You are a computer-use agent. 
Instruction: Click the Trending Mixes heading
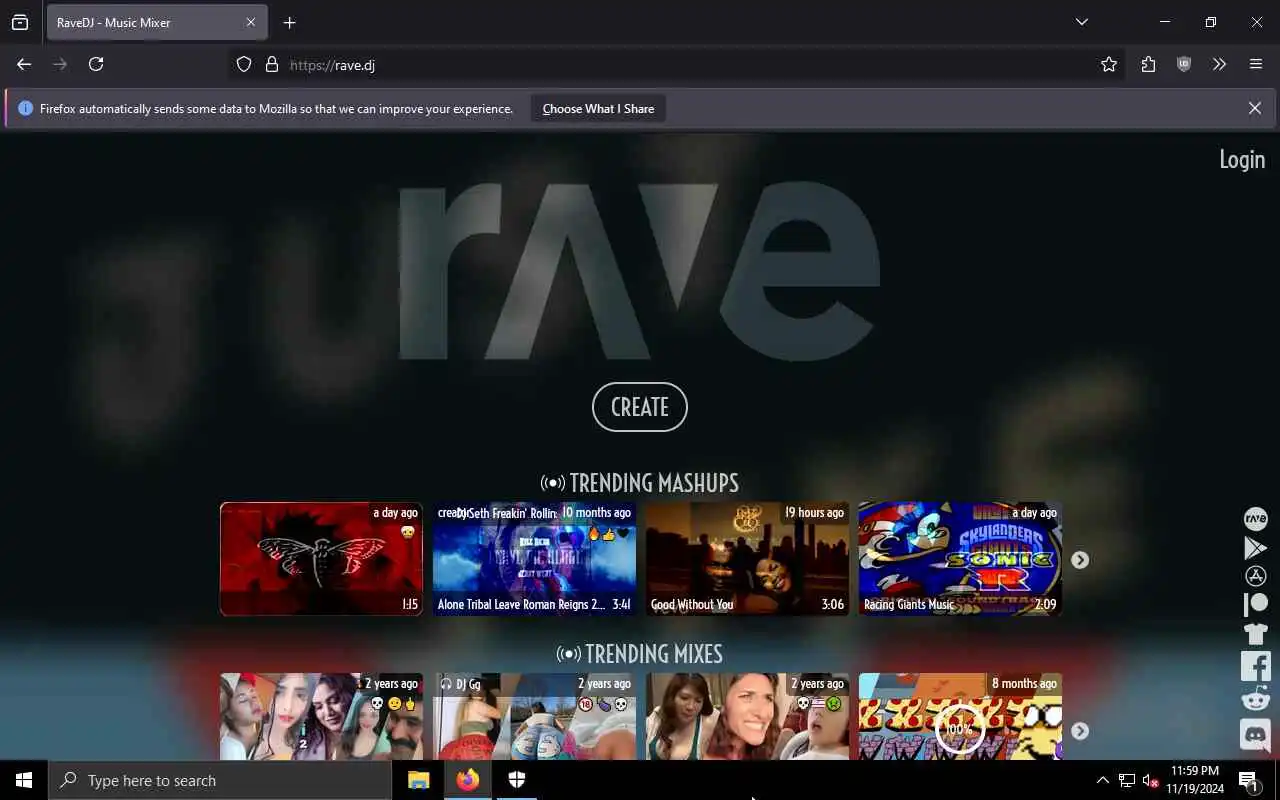click(640, 654)
